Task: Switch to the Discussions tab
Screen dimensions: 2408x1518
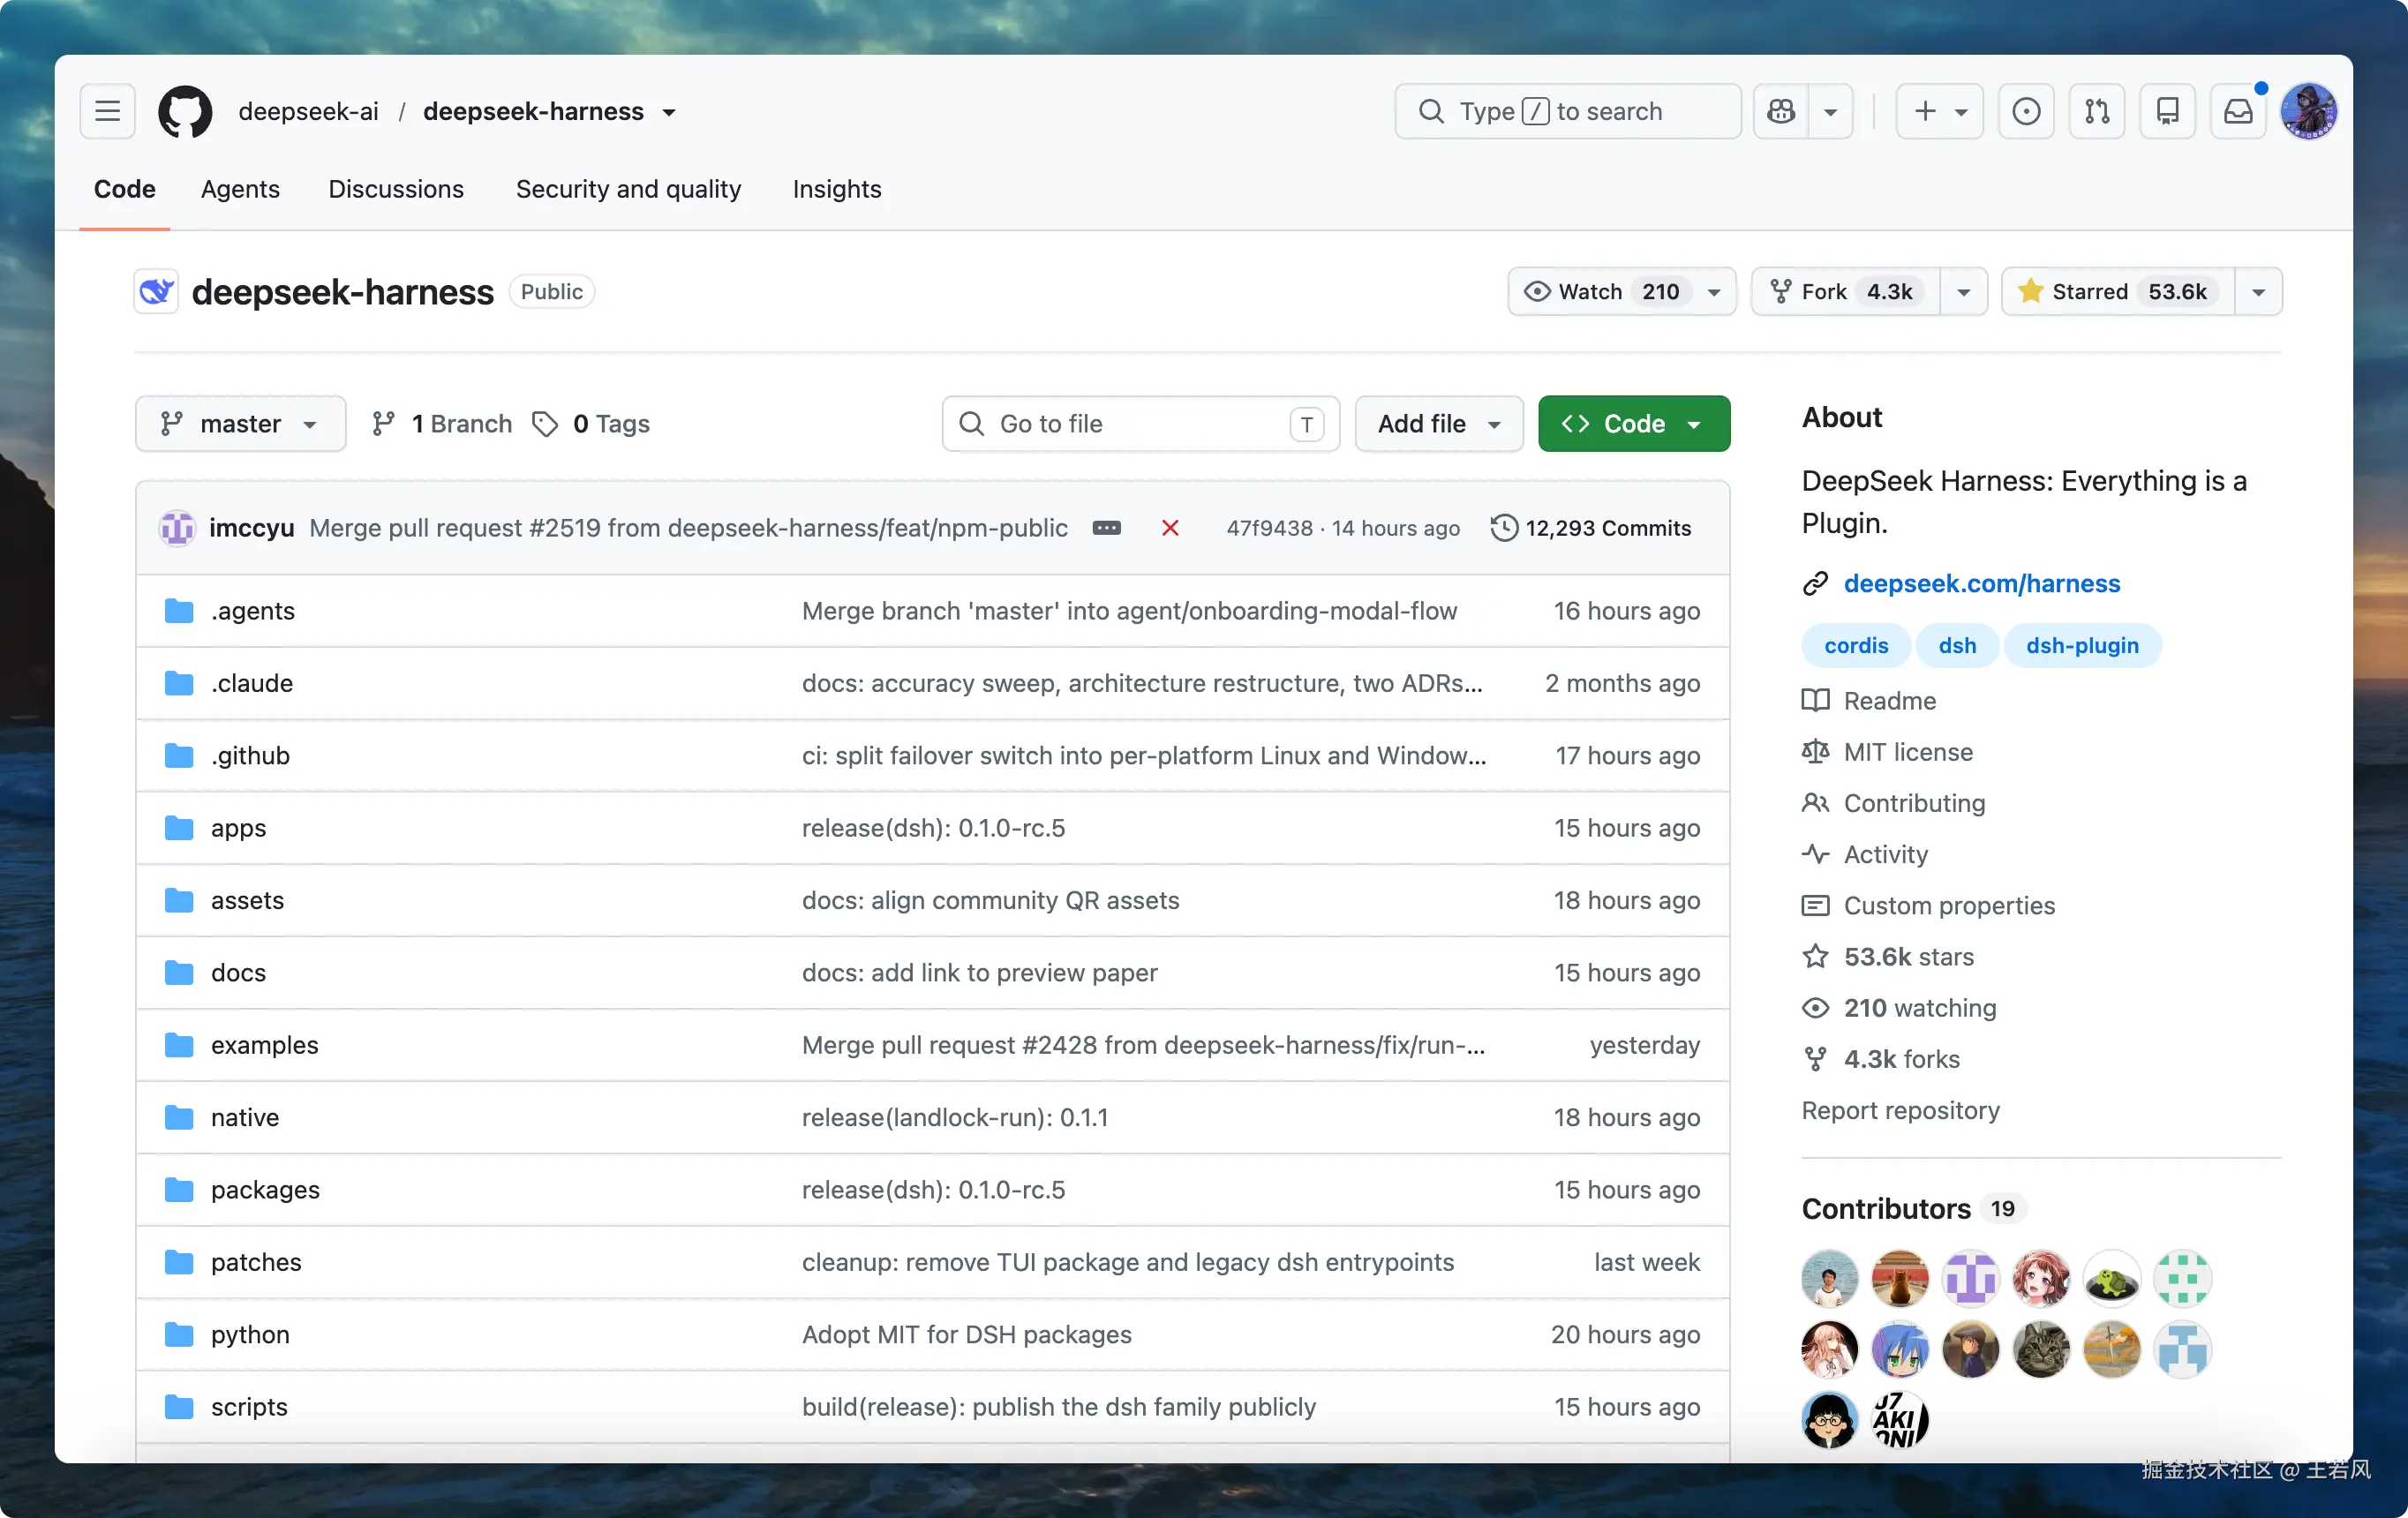Action: [x=396, y=189]
